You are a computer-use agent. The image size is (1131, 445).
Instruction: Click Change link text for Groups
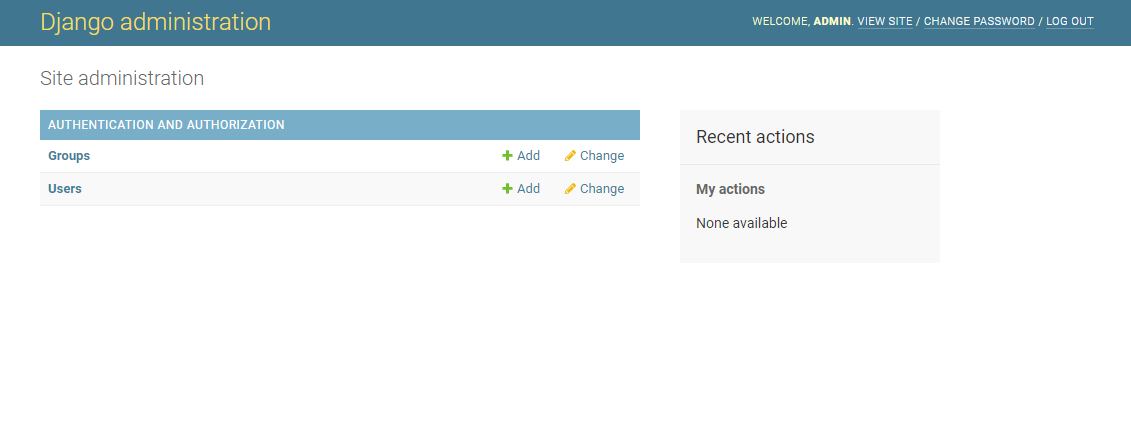(x=602, y=156)
